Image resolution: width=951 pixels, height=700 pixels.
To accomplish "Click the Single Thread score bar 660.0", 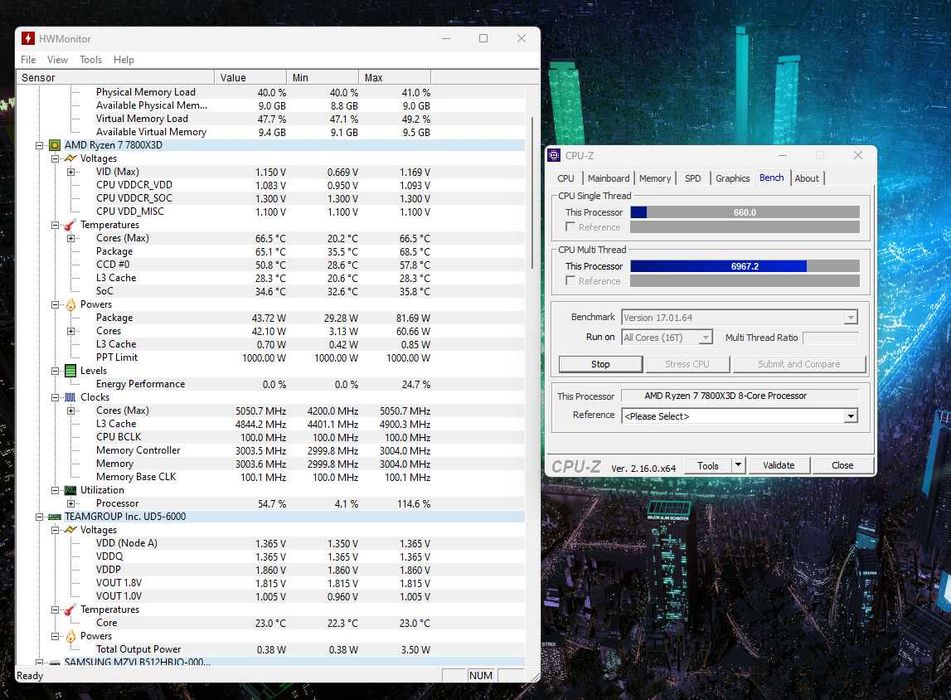I will 745,212.
